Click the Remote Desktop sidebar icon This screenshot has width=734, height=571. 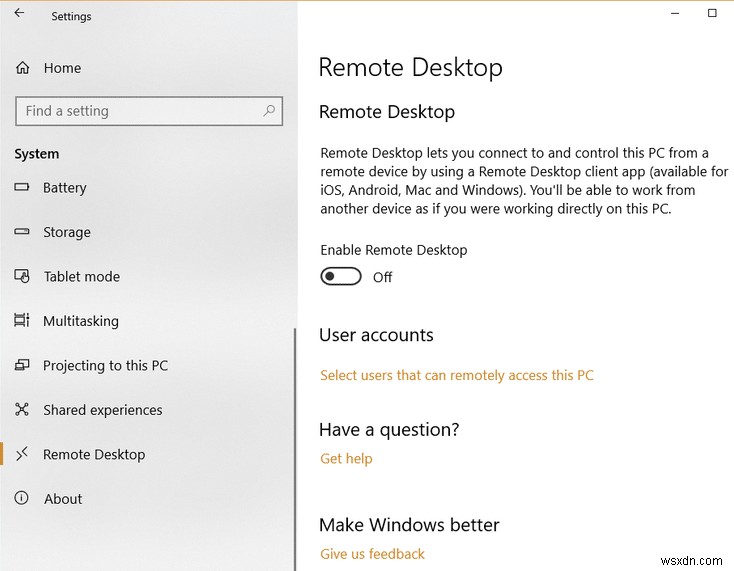tap(22, 454)
